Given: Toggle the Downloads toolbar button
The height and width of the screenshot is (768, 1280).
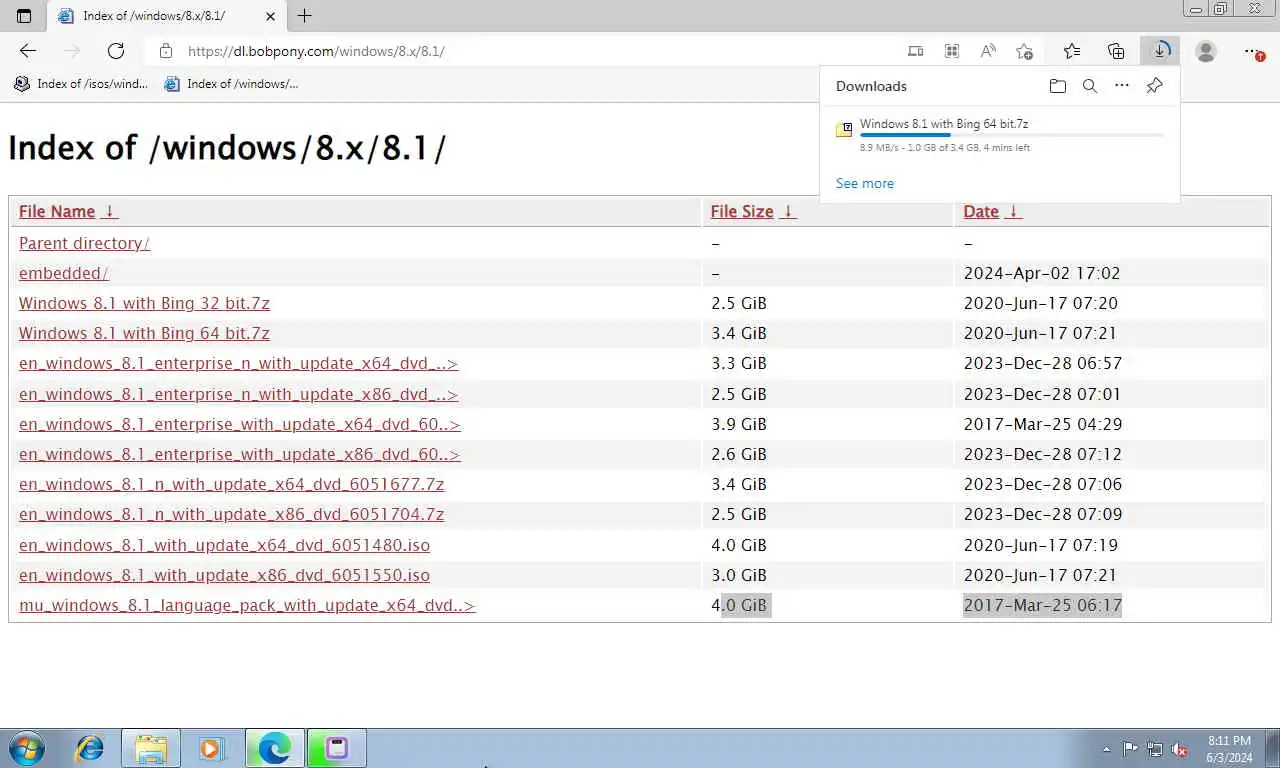Looking at the screenshot, I should (1160, 51).
